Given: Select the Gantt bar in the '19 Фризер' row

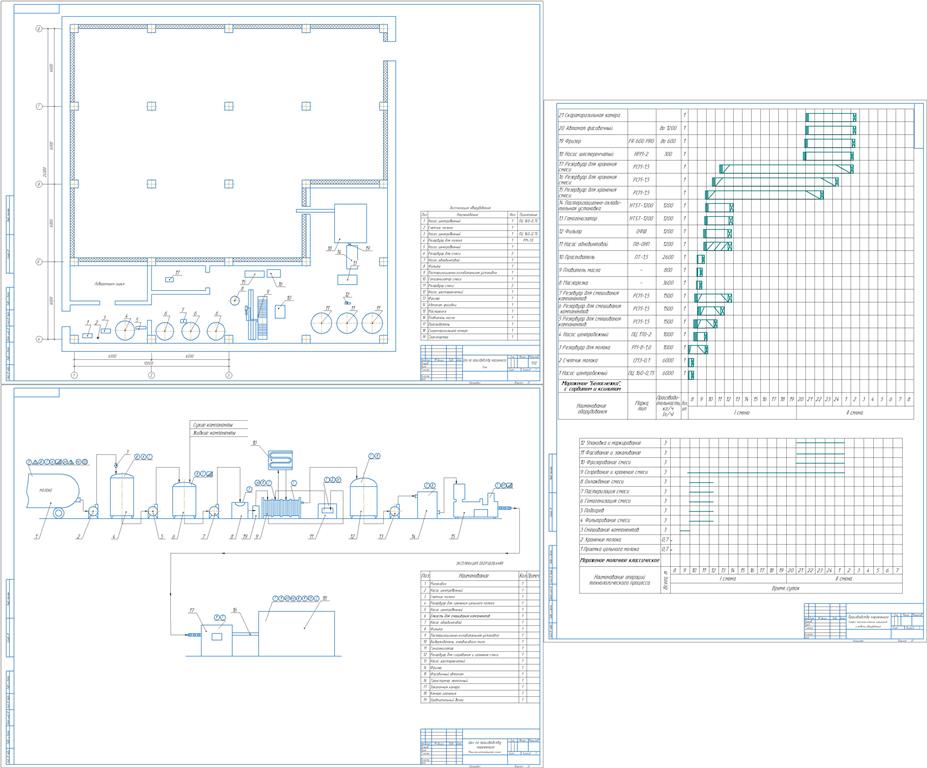Looking at the screenshot, I should pos(829,142).
